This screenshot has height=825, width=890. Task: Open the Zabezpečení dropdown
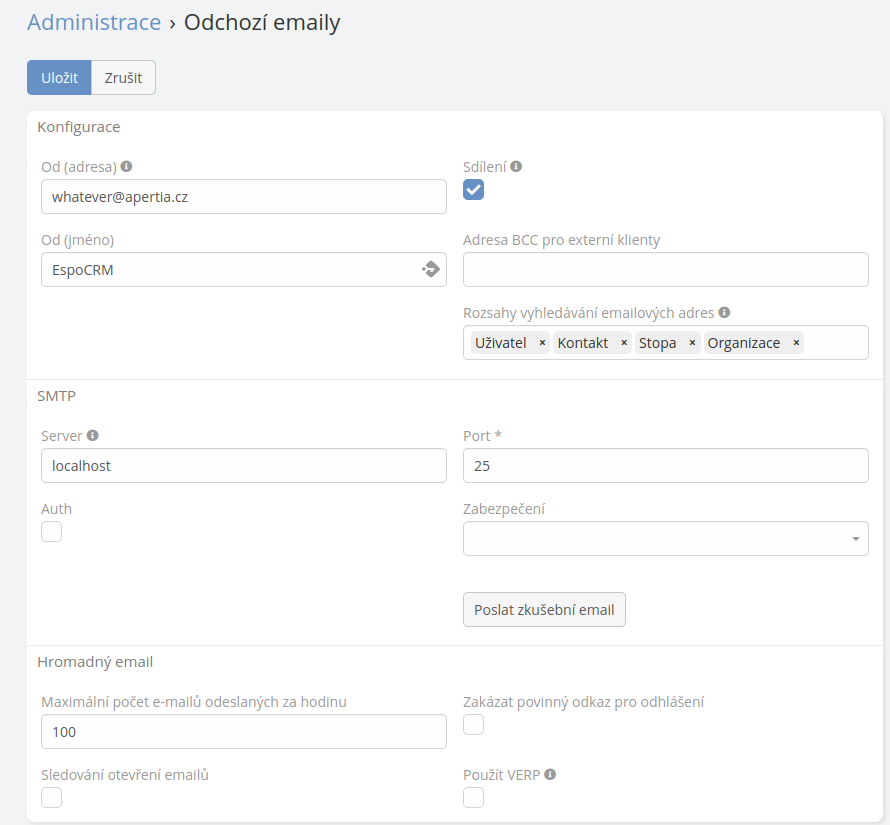pyautogui.click(x=665, y=539)
